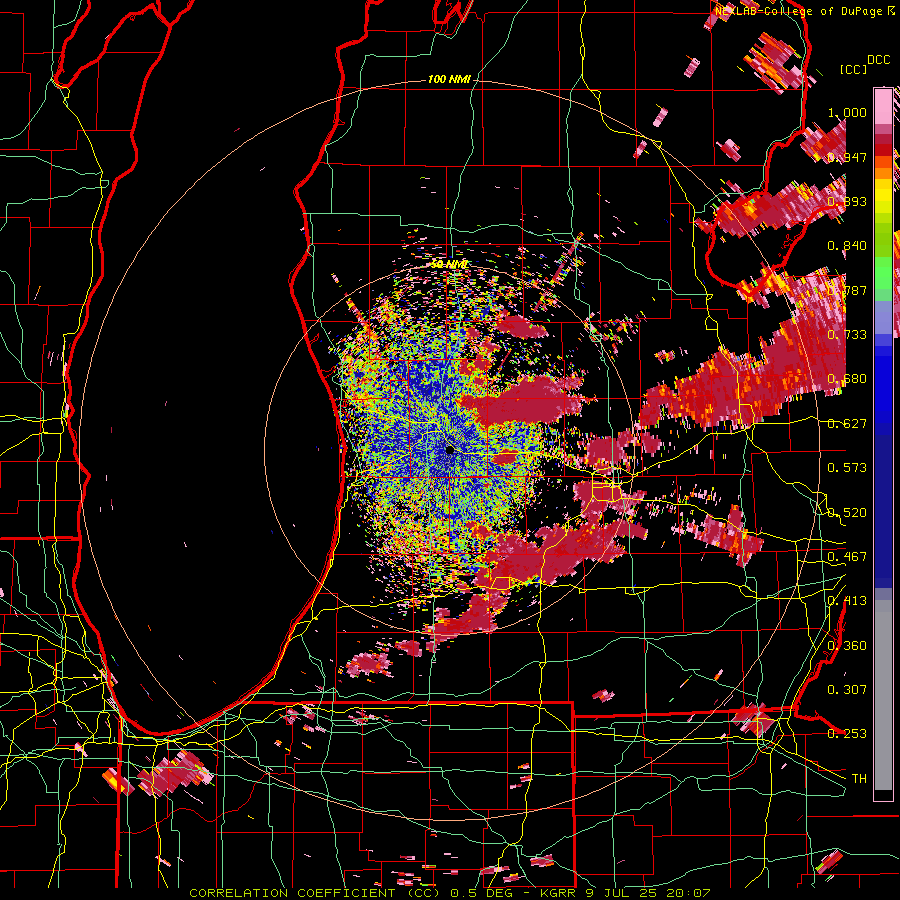Click the 0.307 legend value

tap(847, 689)
